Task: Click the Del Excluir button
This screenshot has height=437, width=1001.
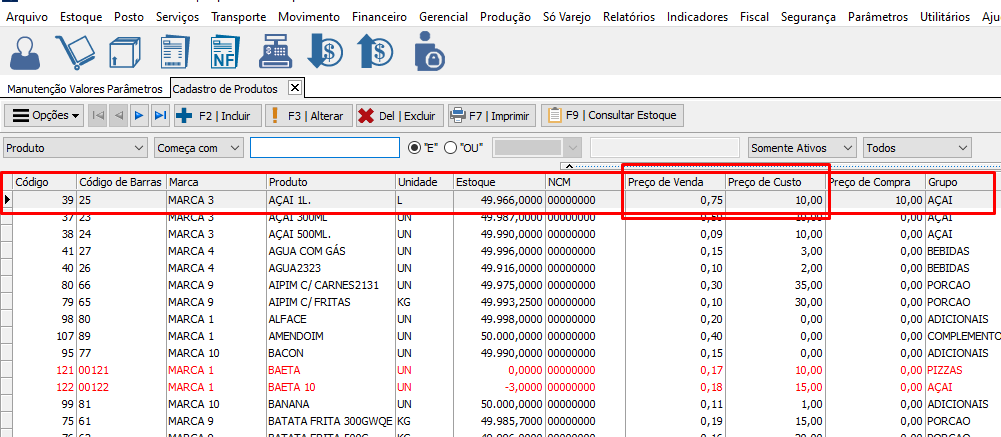Action: [x=398, y=116]
